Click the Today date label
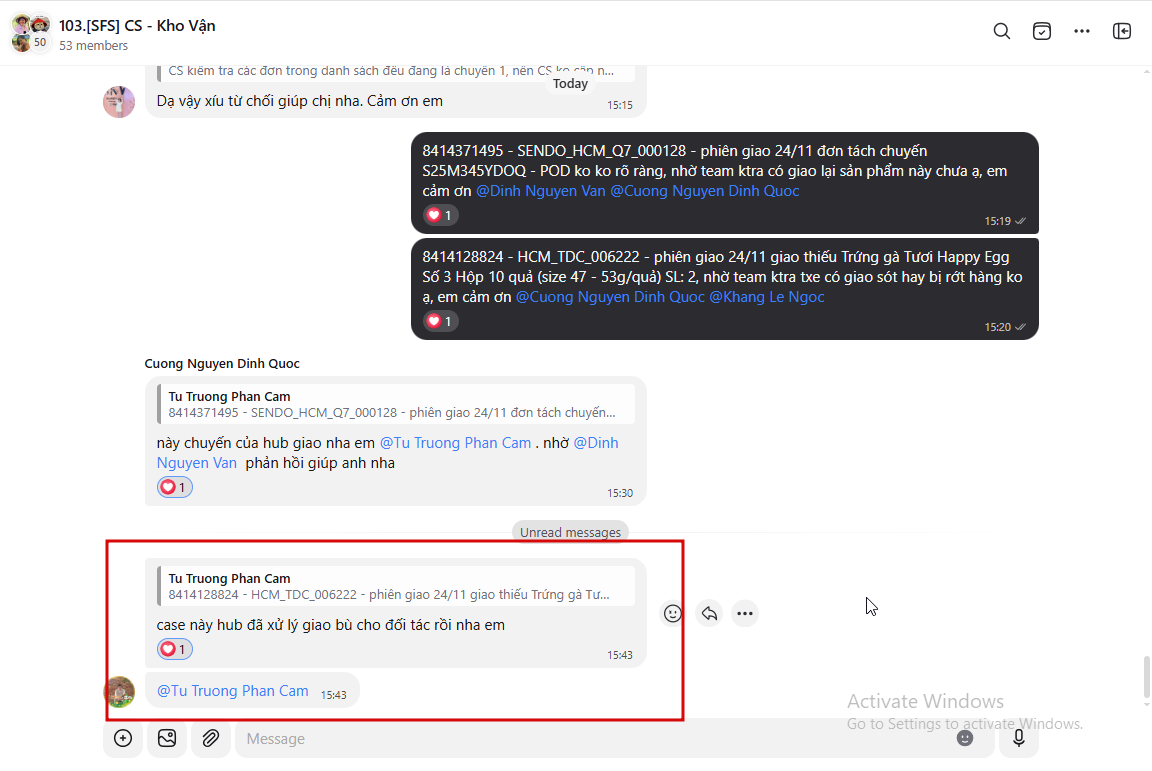The width and height of the screenshot is (1152, 771). click(570, 84)
